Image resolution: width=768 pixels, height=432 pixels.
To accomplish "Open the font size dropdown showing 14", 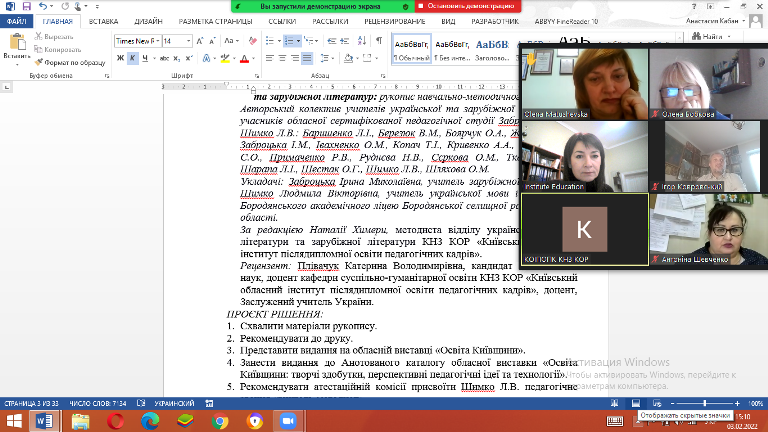I will coord(189,41).
